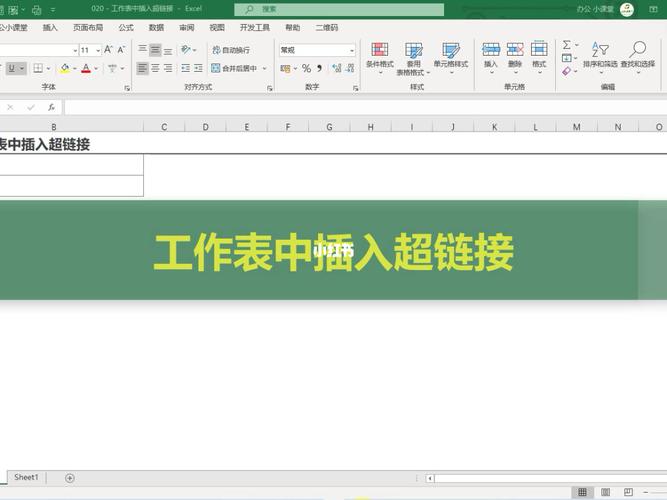
Task: Open Conditional Formatting (条件格式)
Action: point(379,57)
